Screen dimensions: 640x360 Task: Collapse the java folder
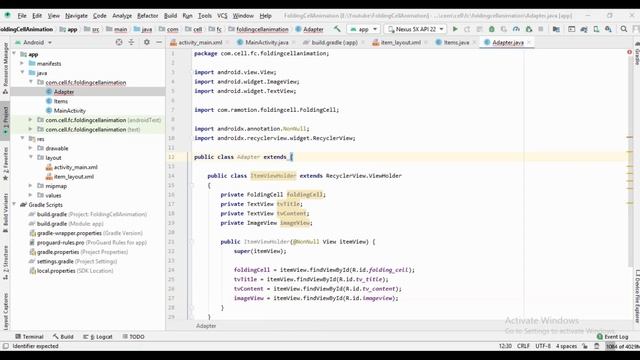pos(22,73)
